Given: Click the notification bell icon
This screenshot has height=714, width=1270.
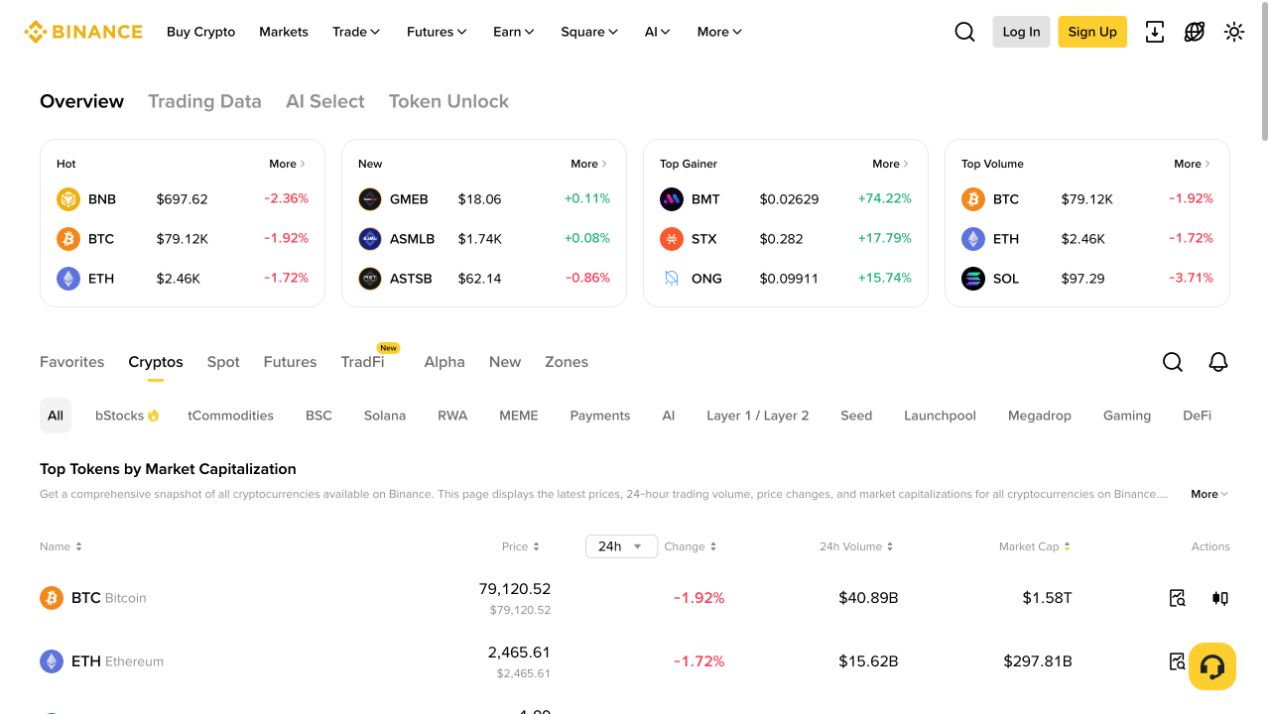Looking at the screenshot, I should [1218, 362].
